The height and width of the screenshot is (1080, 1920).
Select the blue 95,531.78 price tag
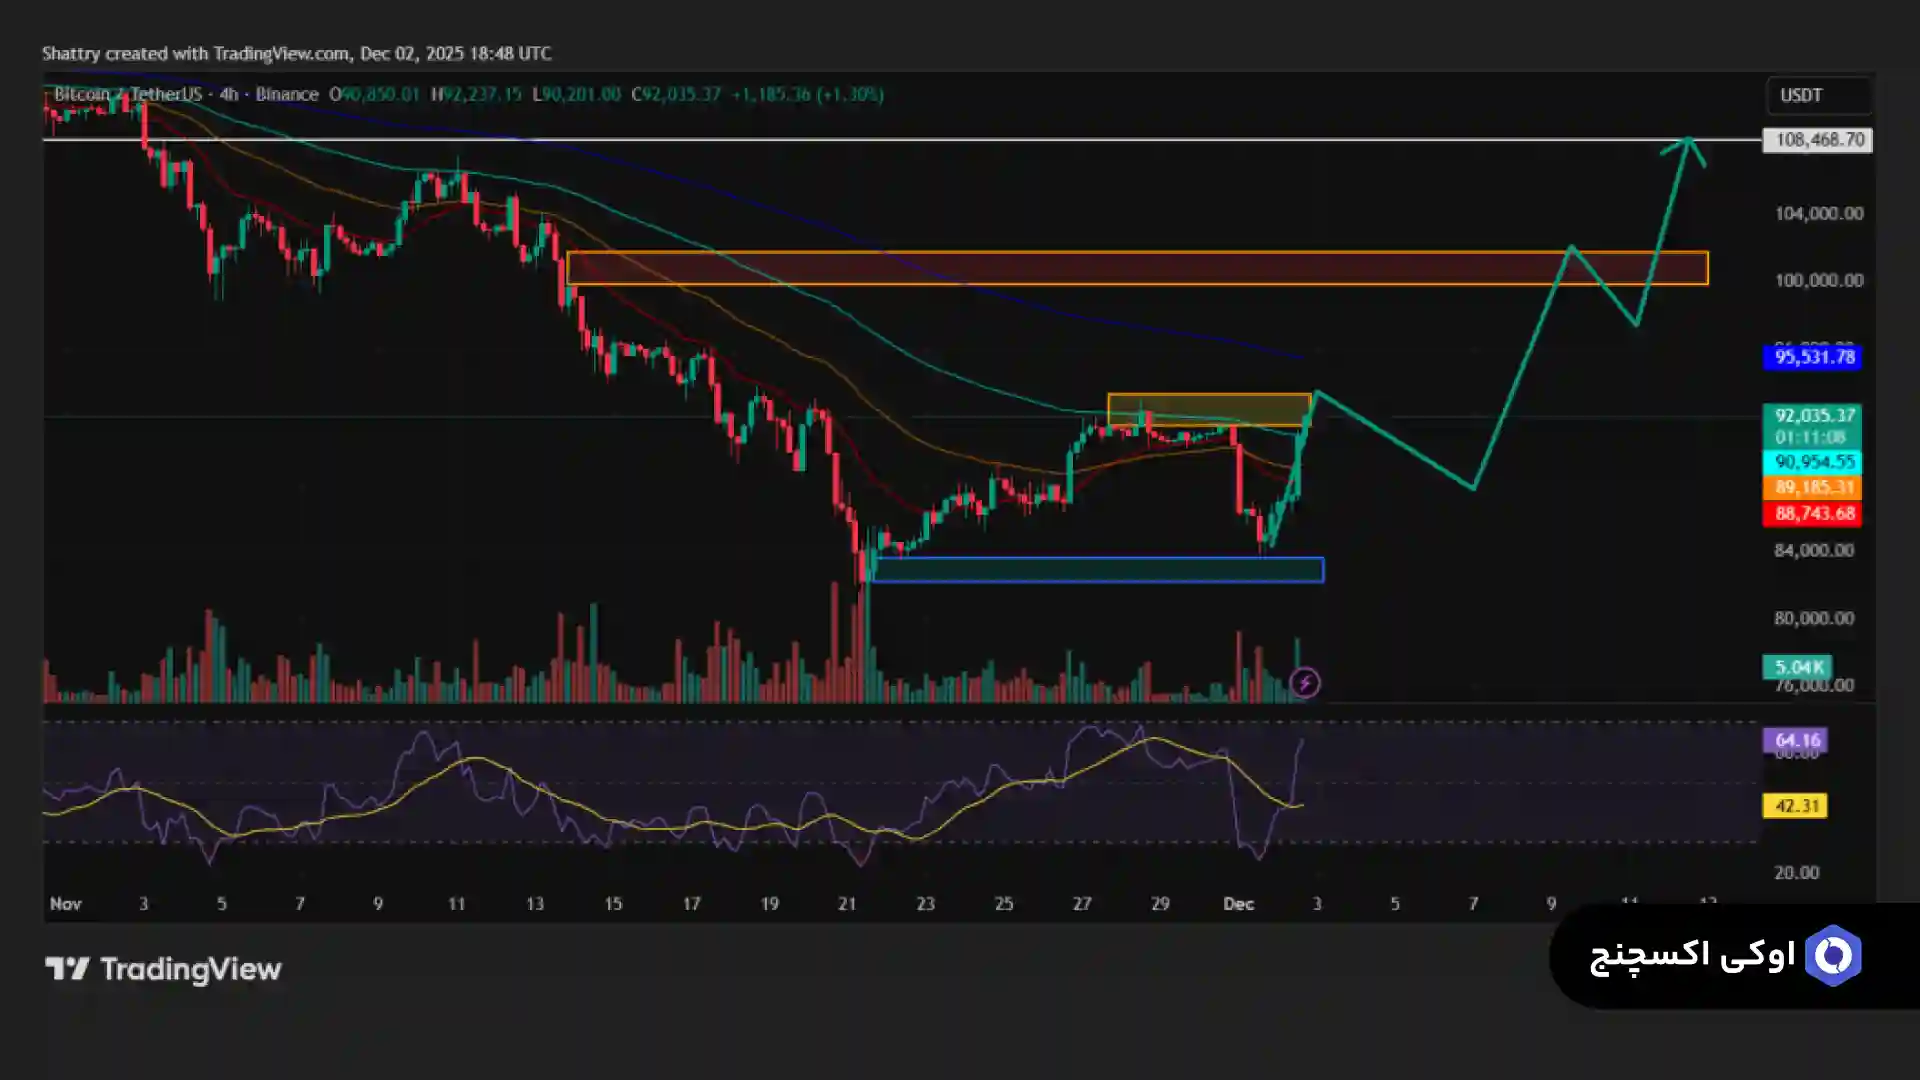(1812, 357)
